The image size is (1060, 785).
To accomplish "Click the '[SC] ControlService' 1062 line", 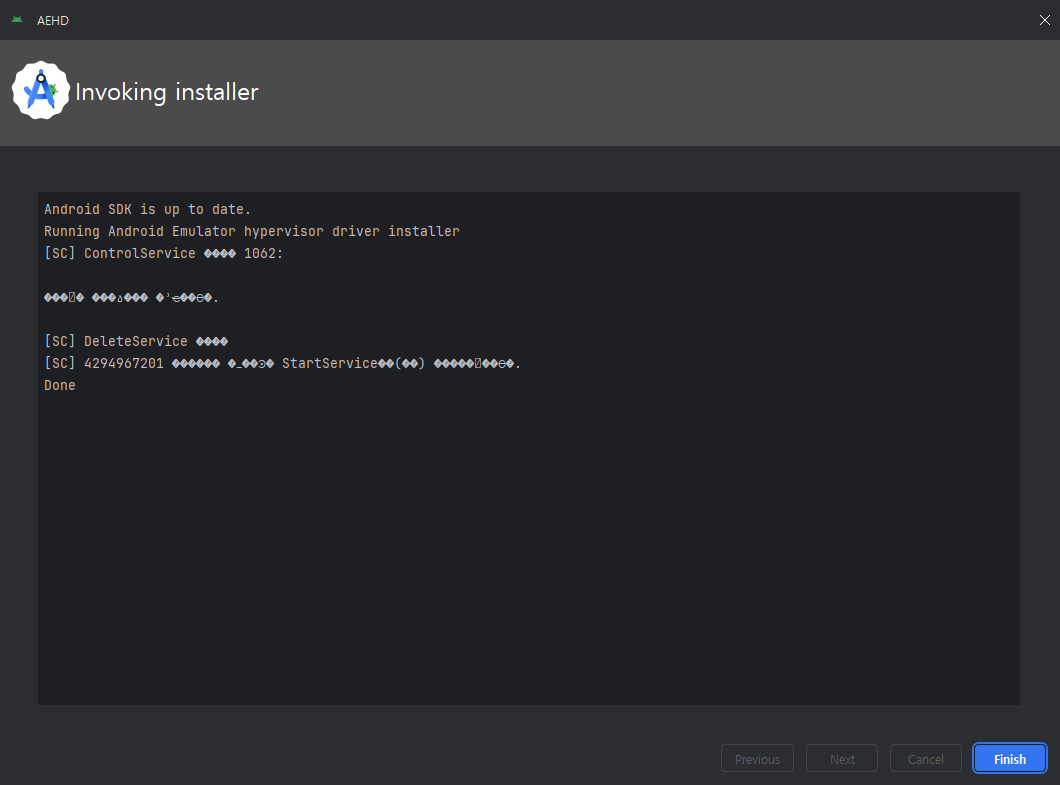I will pos(164,254).
